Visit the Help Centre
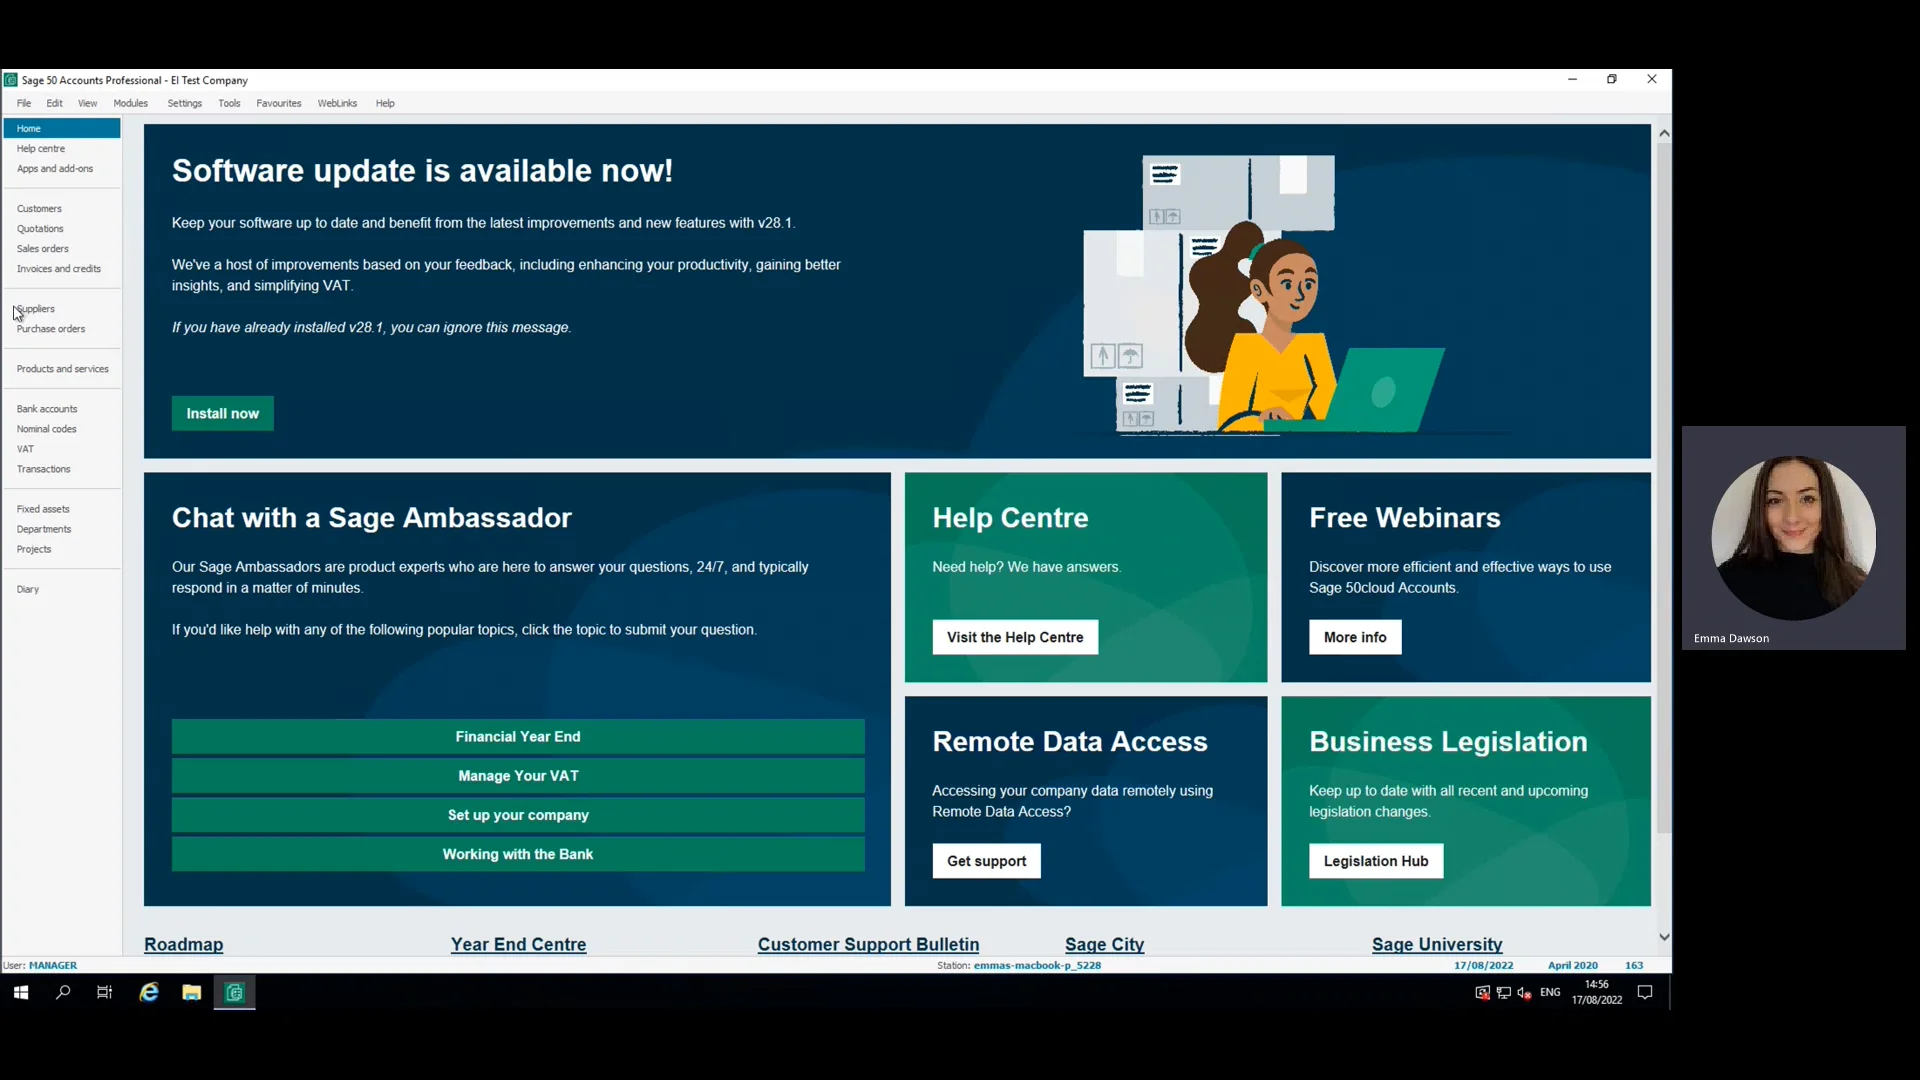The width and height of the screenshot is (1920, 1080). [1015, 637]
